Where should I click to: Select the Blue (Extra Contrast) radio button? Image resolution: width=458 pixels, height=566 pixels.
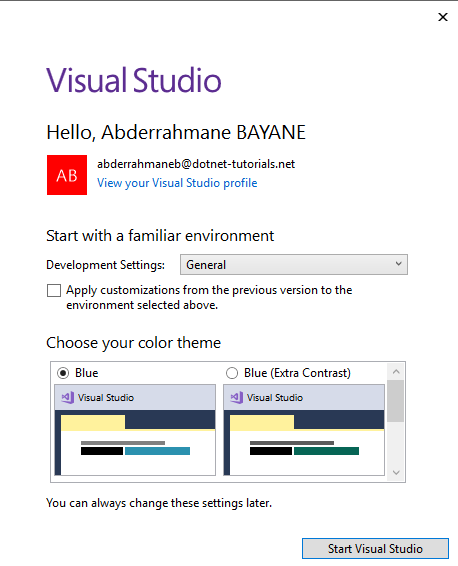(x=232, y=373)
